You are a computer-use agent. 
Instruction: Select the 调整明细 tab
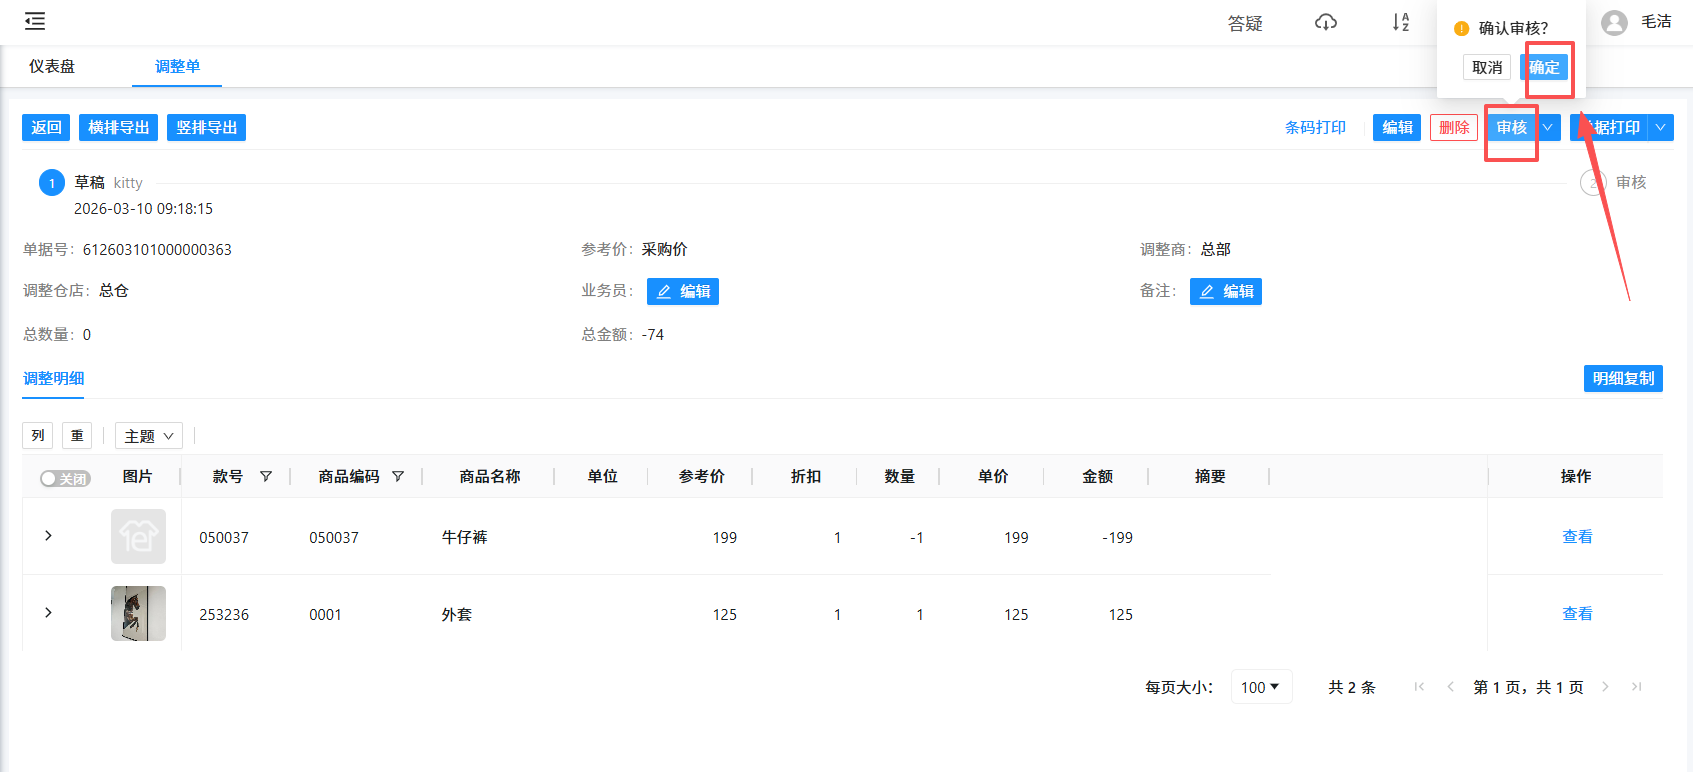tap(54, 379)
